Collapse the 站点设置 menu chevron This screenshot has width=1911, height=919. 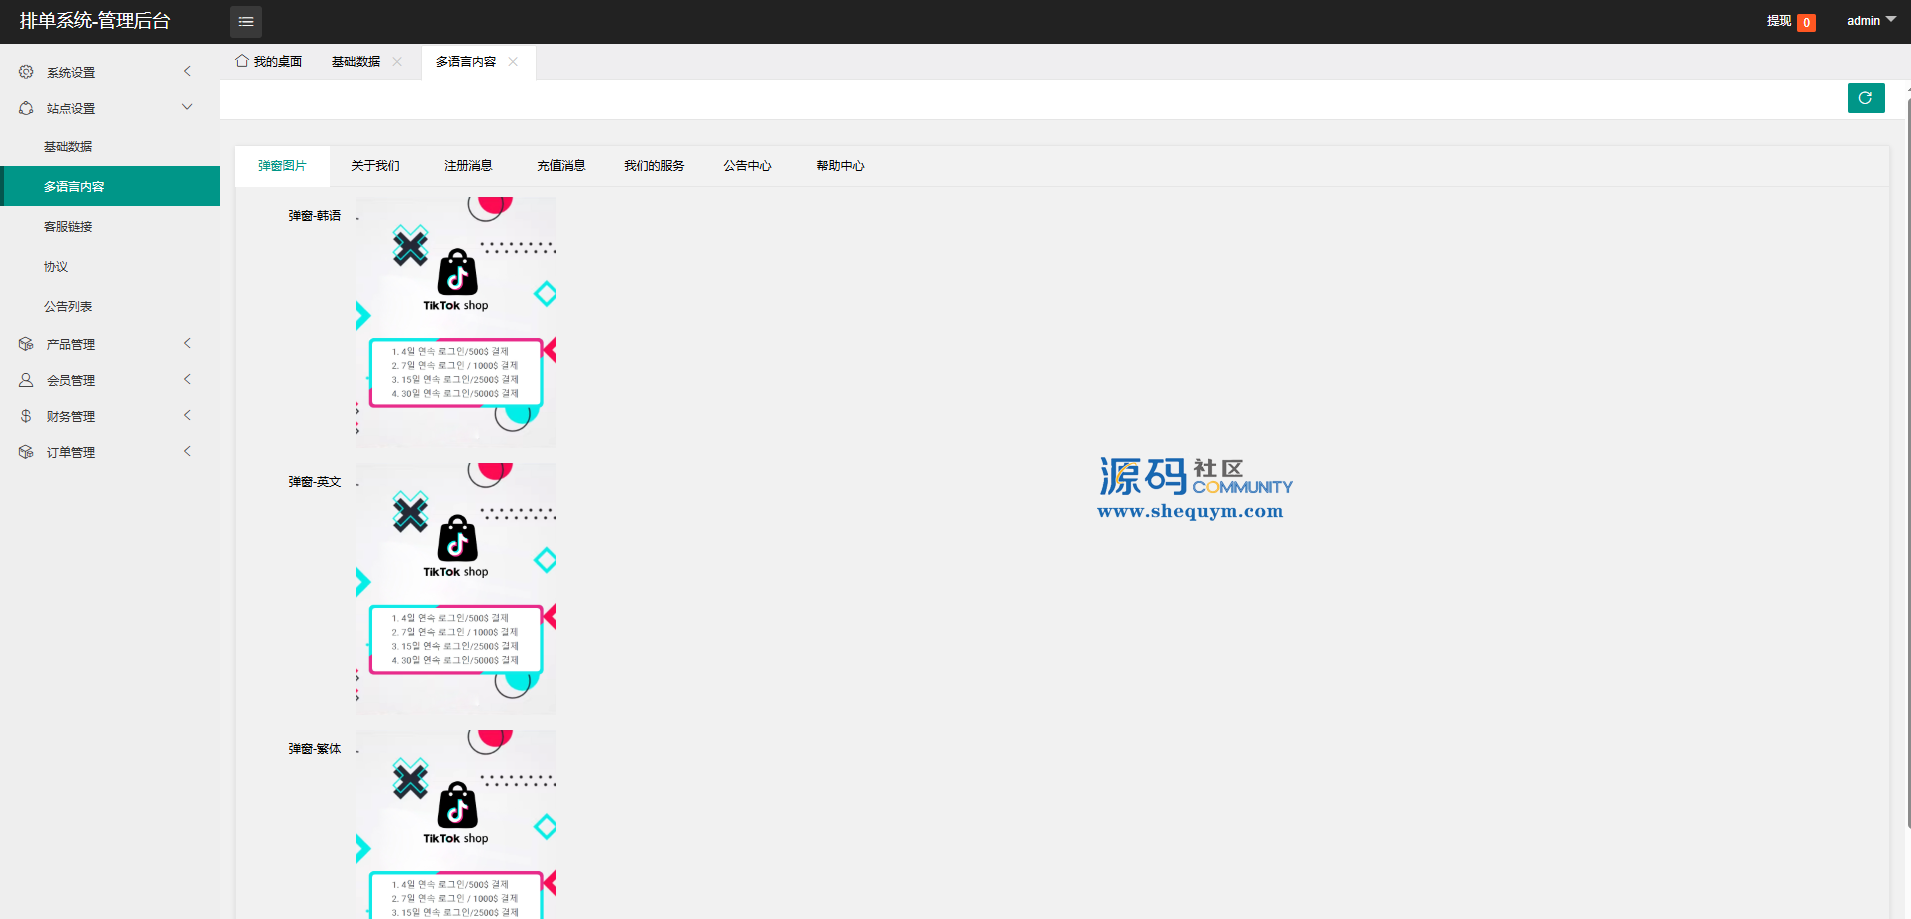[x=187, y=108]
